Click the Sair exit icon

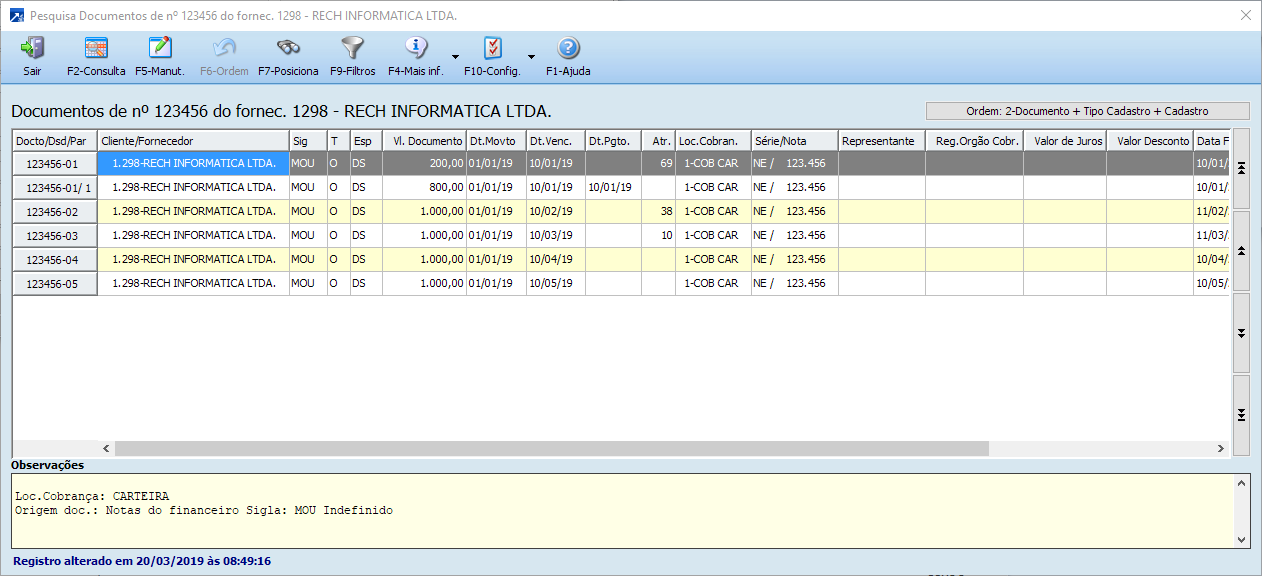pos(32,48)
